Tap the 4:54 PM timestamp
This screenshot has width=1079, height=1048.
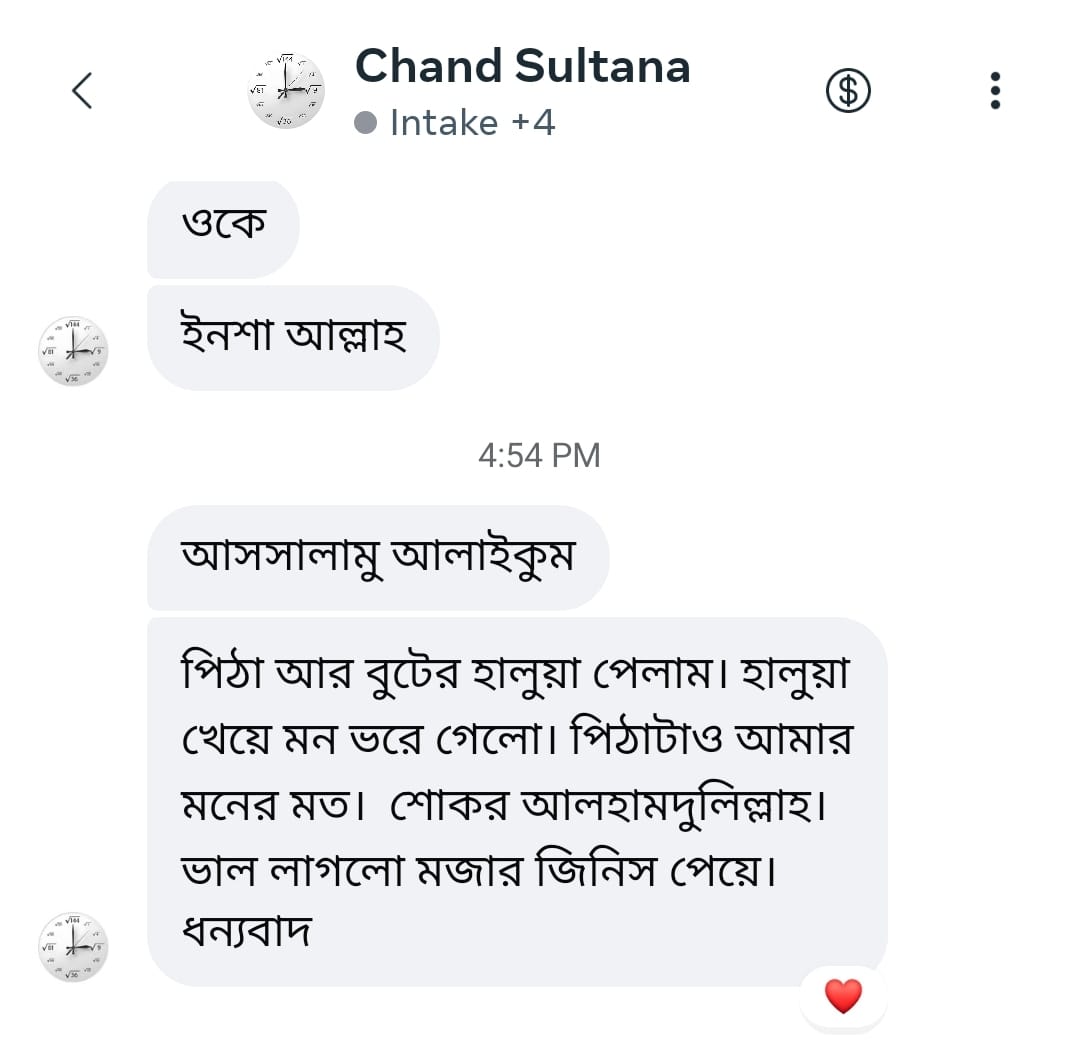538,455
